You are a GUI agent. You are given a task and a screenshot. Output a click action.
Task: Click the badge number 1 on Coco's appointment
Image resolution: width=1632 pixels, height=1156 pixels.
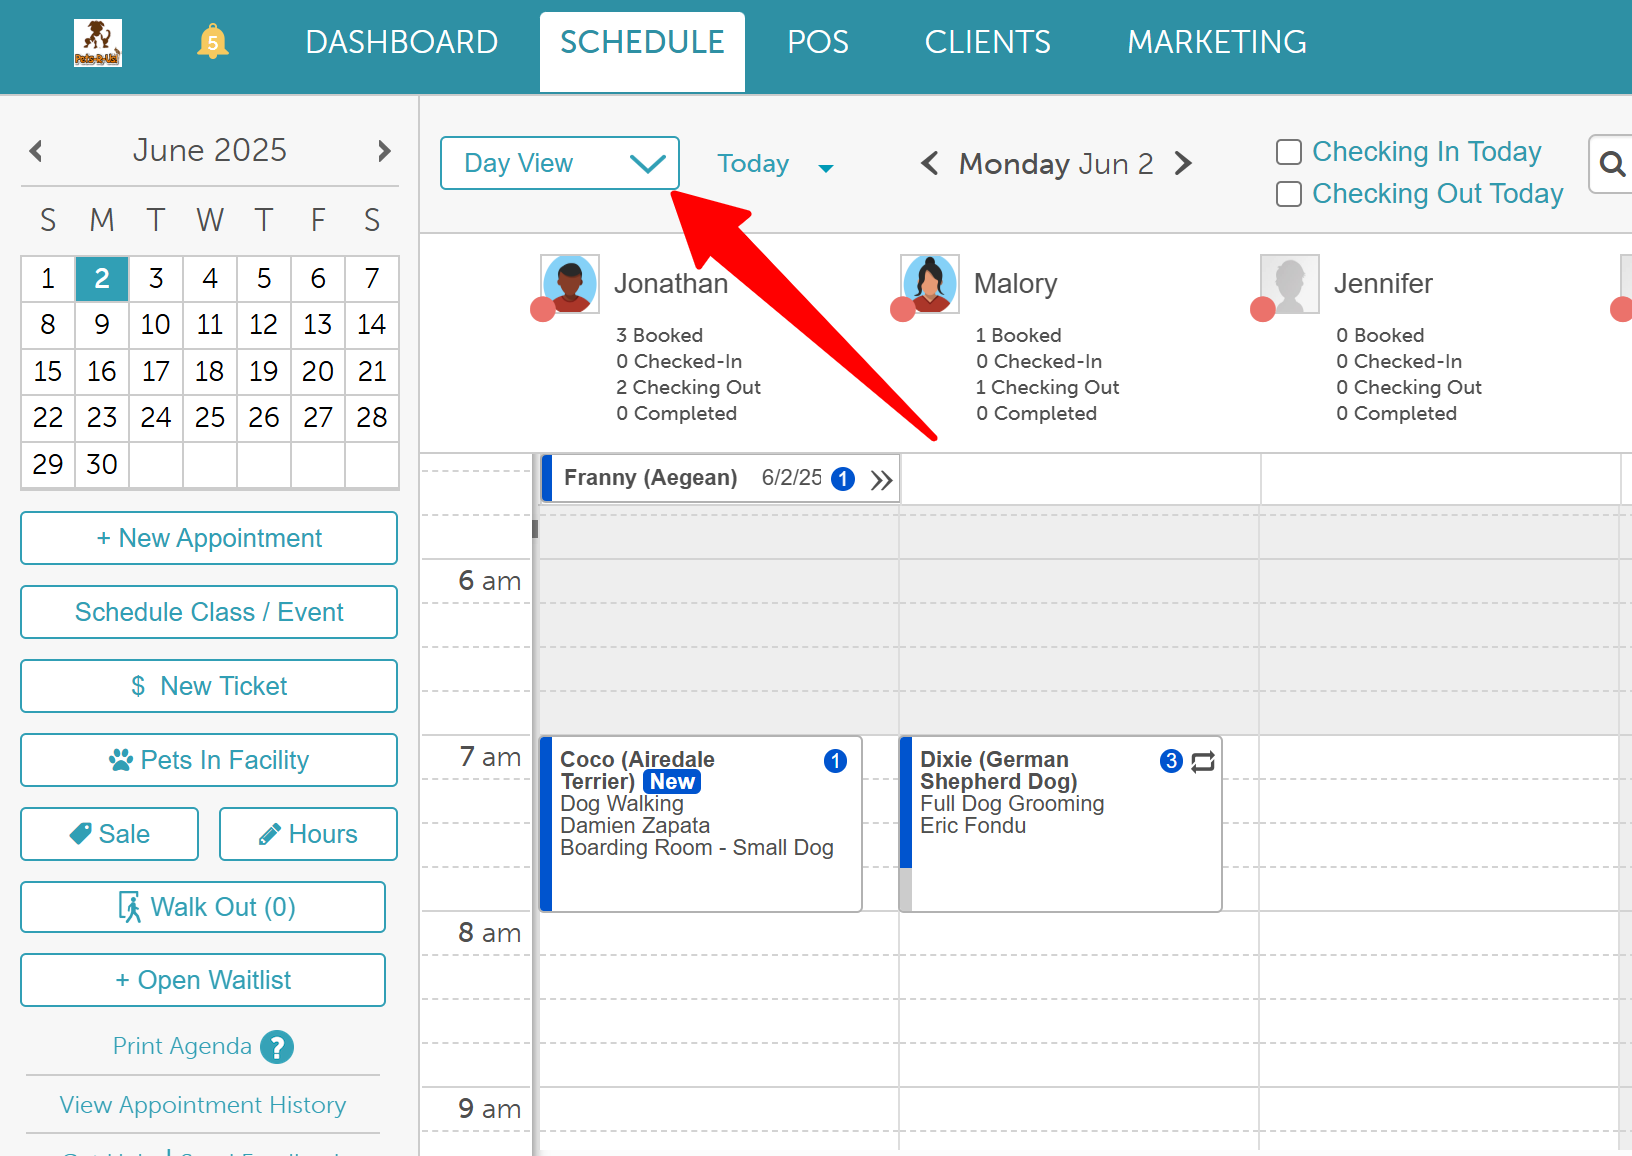coord(835,761)
